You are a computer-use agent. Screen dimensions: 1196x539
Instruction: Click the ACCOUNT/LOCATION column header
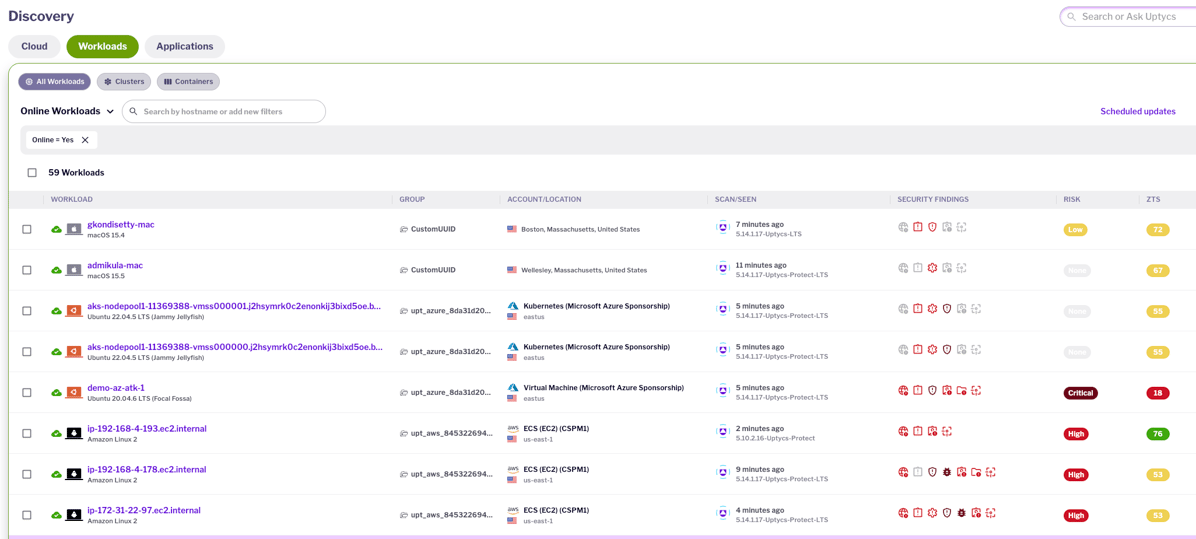545,200
